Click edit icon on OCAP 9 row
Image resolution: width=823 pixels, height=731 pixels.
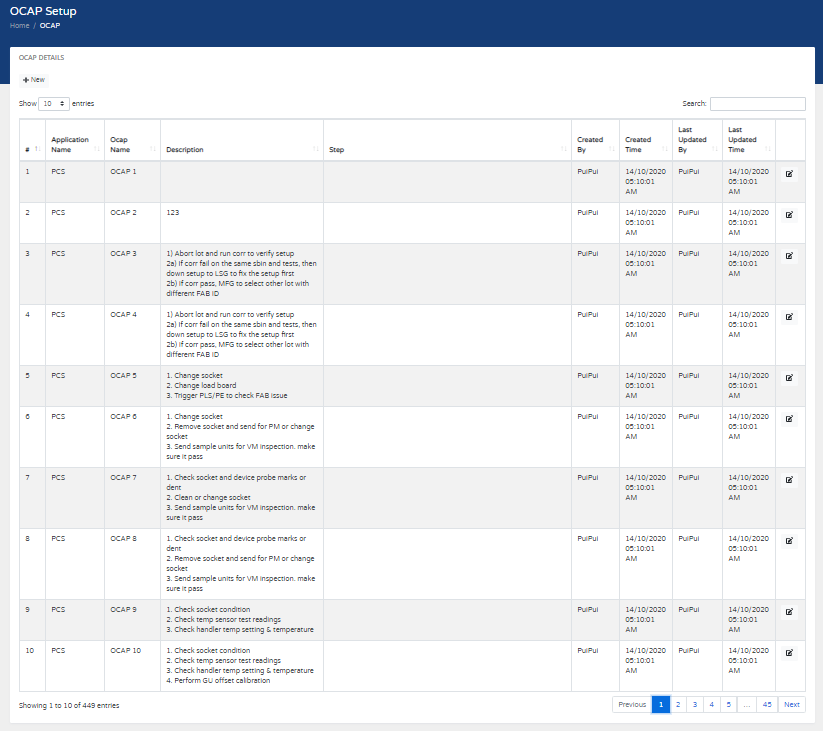pyautogui.click(x=789, y=611)
